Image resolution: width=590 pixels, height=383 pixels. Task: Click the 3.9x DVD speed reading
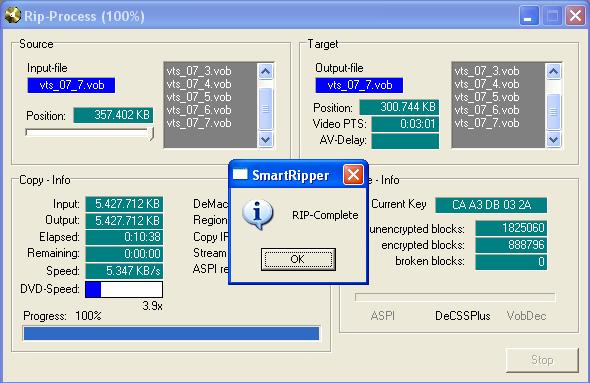tap(152, 306)
